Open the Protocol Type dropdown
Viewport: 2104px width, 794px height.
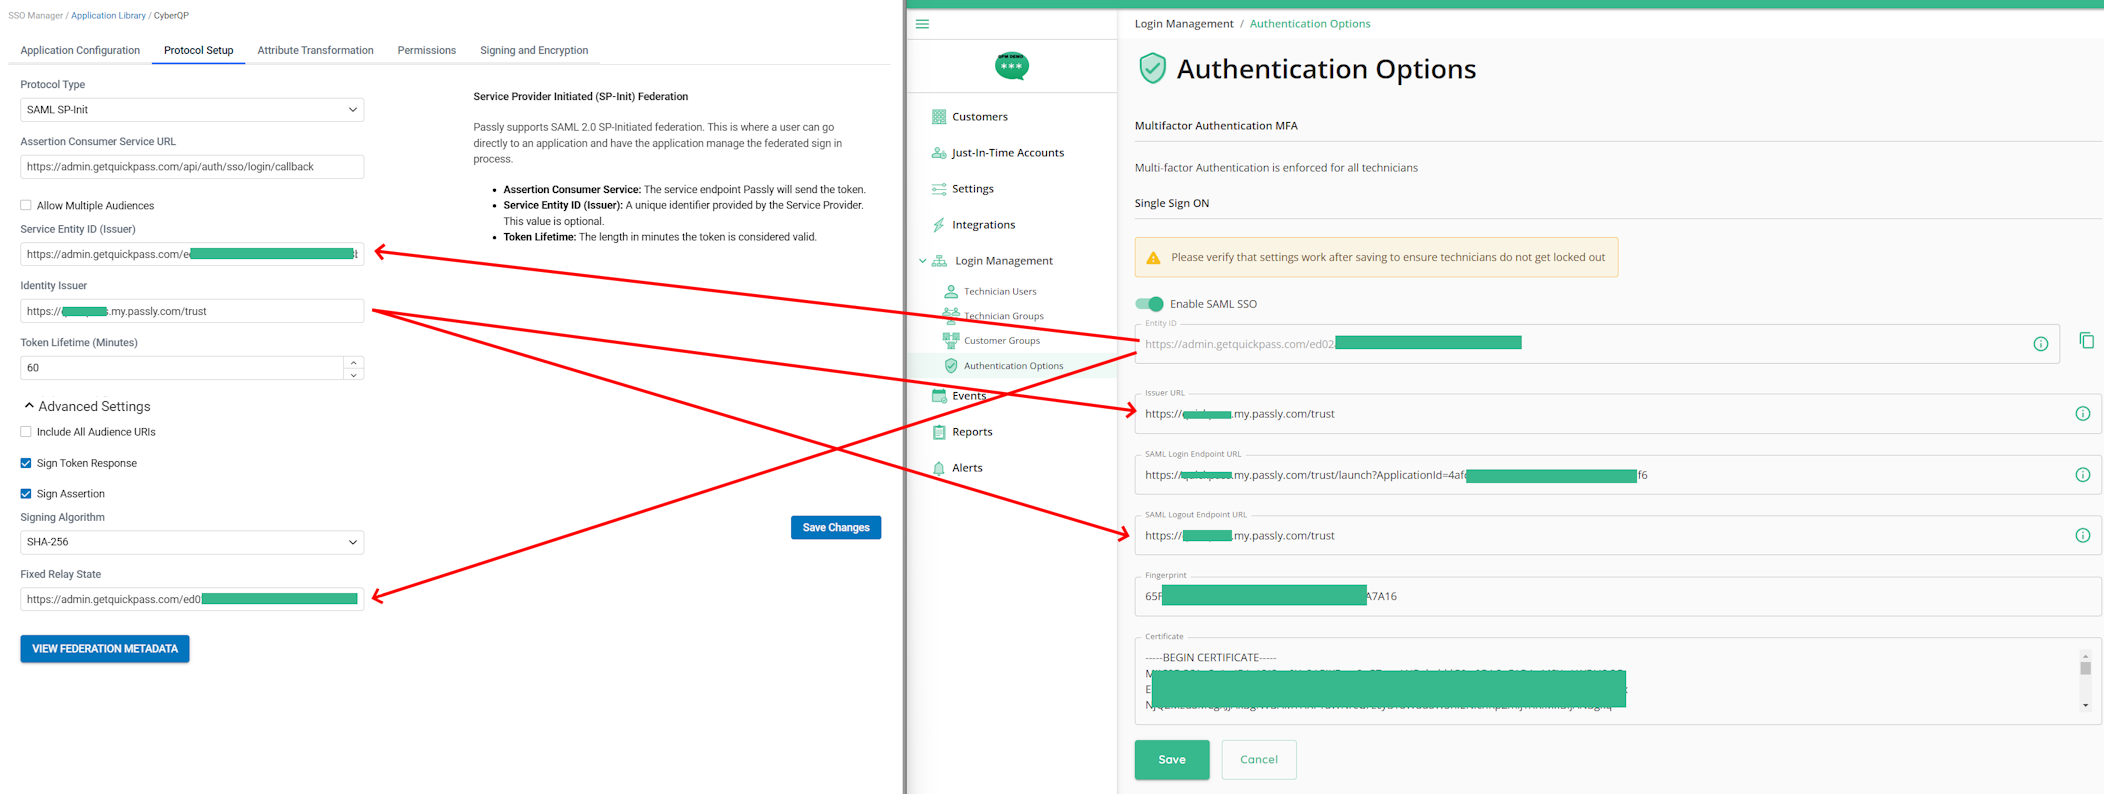191,110
